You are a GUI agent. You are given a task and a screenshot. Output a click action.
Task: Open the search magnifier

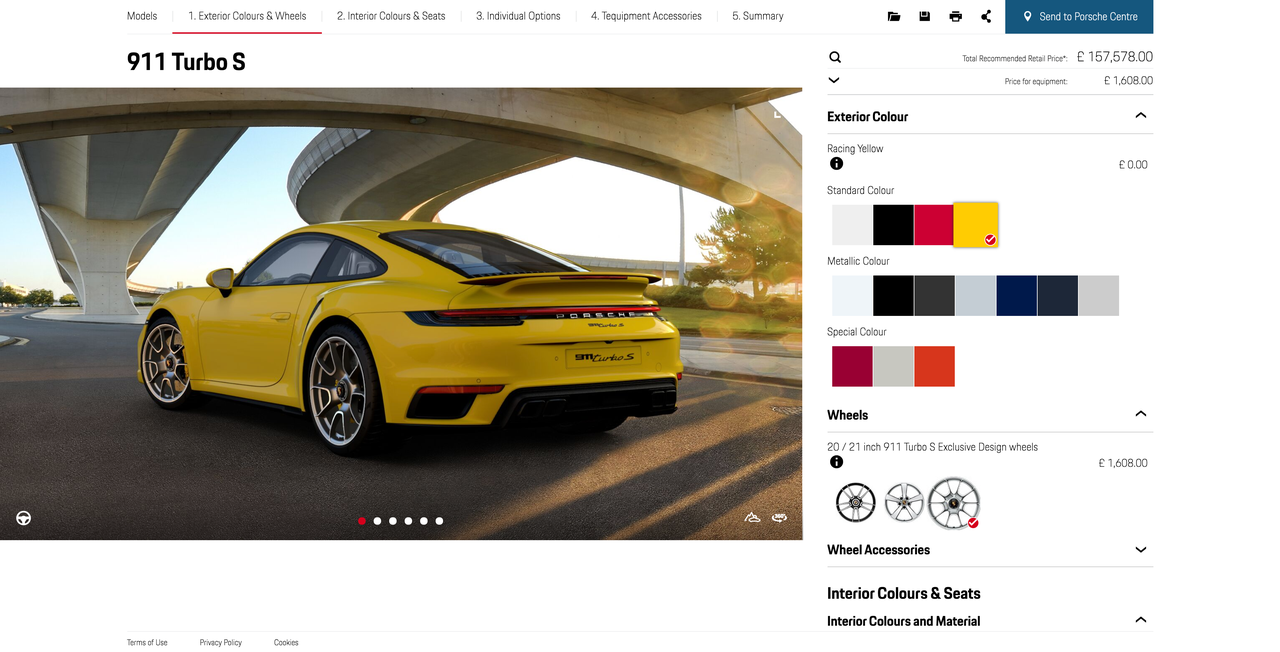[x=835, y=57]
